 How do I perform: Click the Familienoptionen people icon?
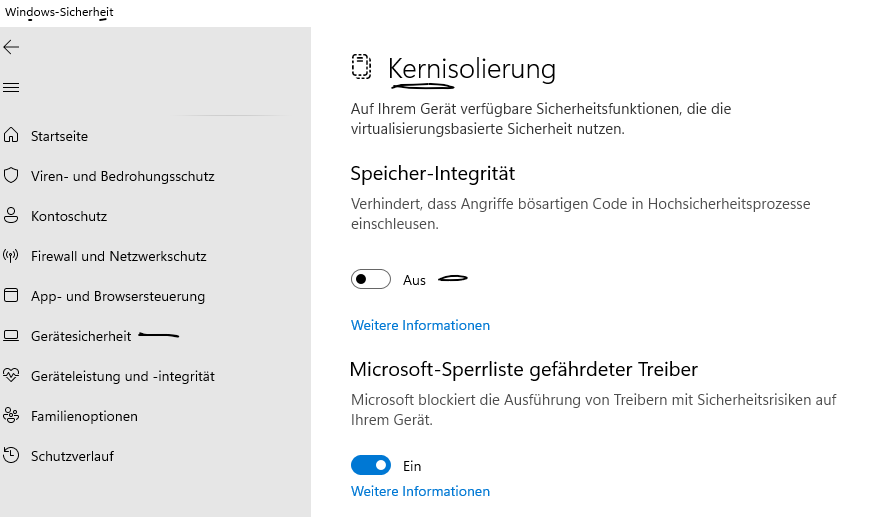click(12, 416)
